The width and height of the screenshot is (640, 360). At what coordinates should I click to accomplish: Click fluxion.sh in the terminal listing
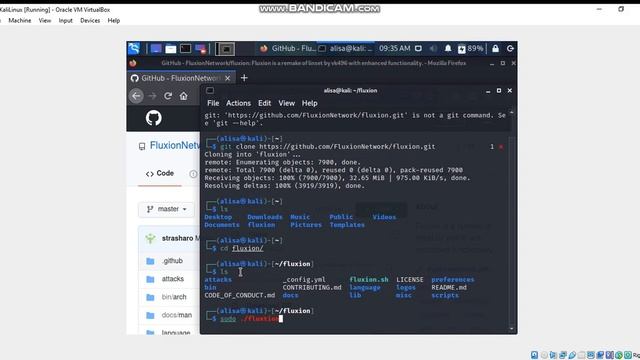tap(369, 280)
